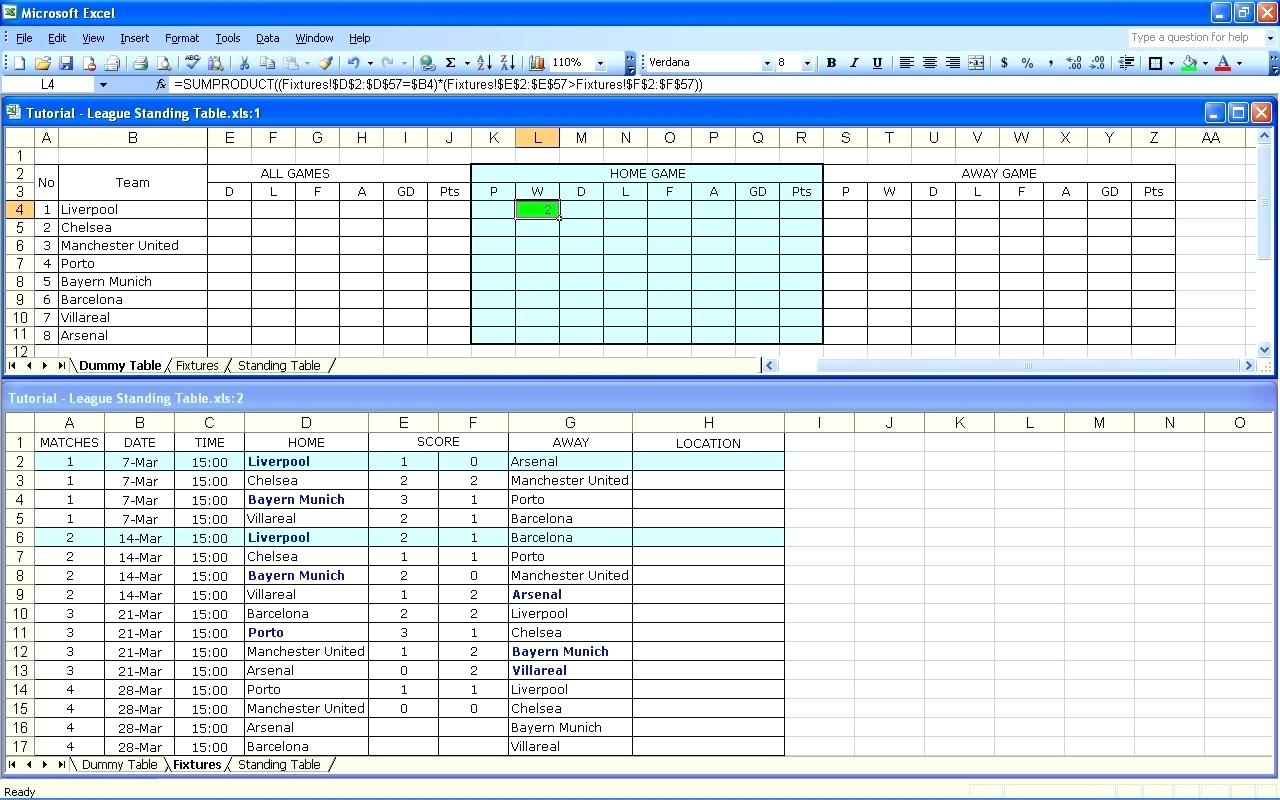Launch the Chart Wizard icon

537,63
